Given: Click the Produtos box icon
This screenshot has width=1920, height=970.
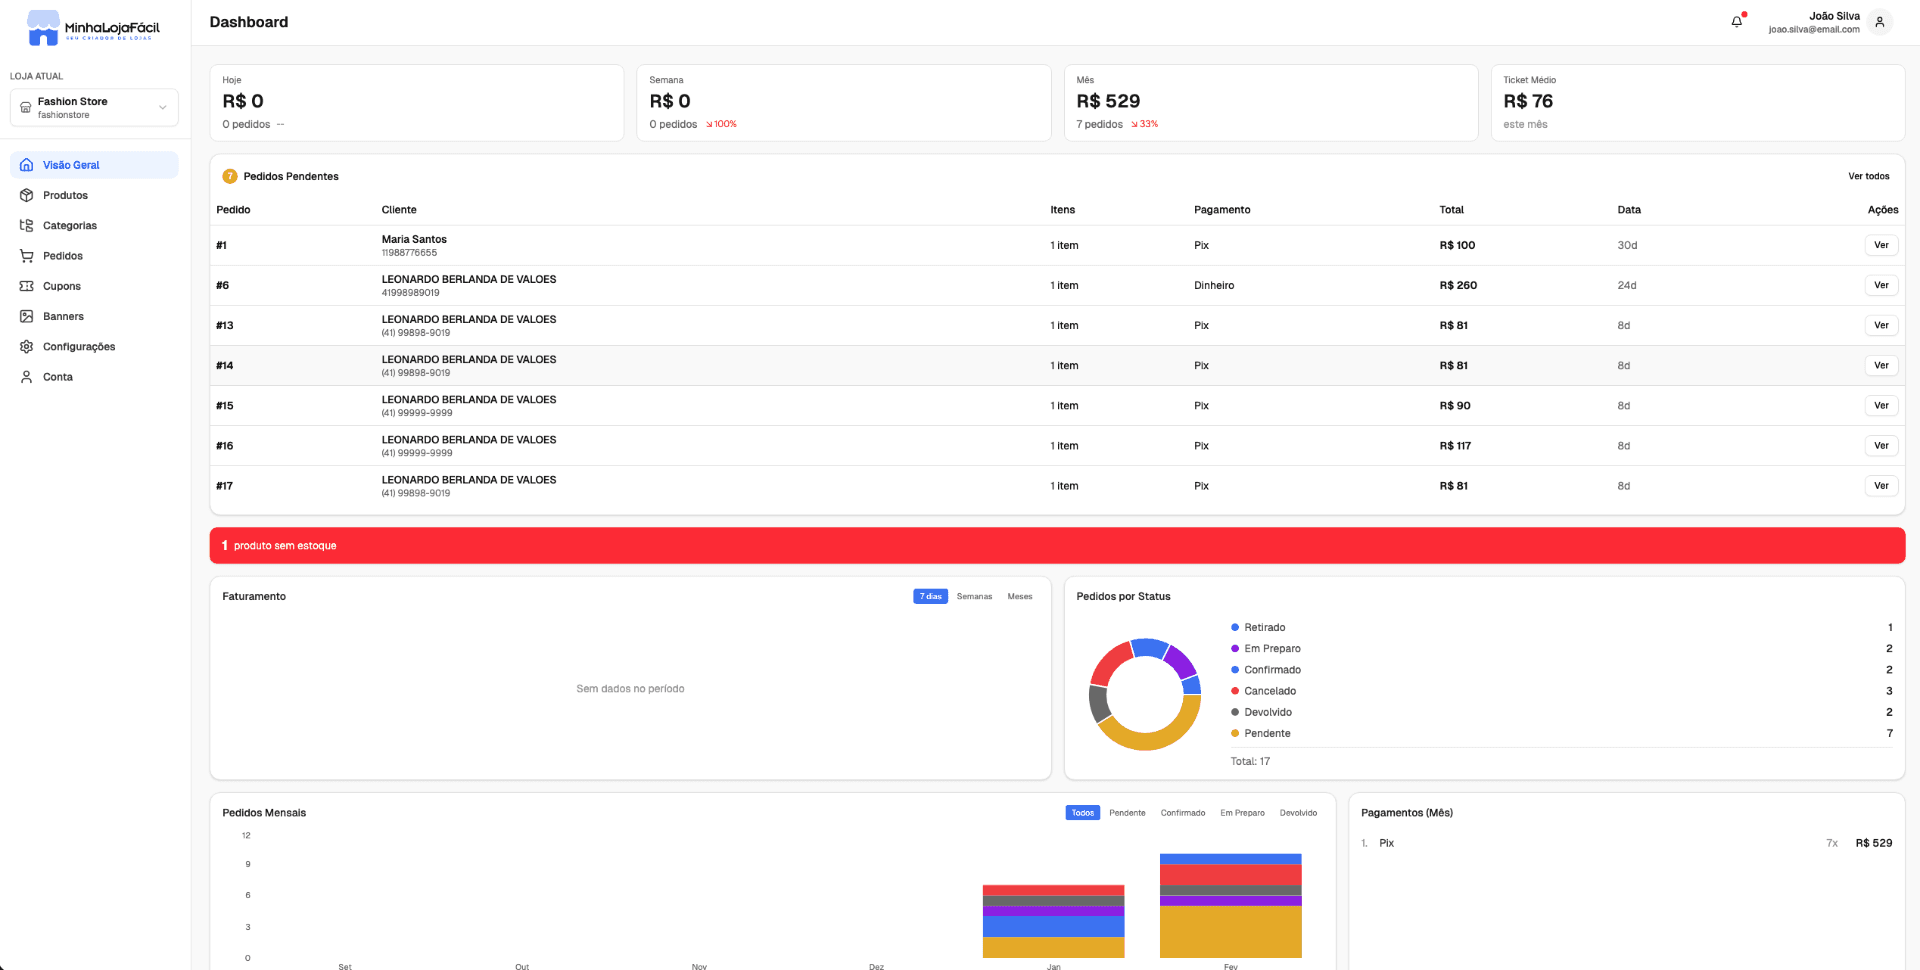Looking at the screenshot, I should (27, 195).
